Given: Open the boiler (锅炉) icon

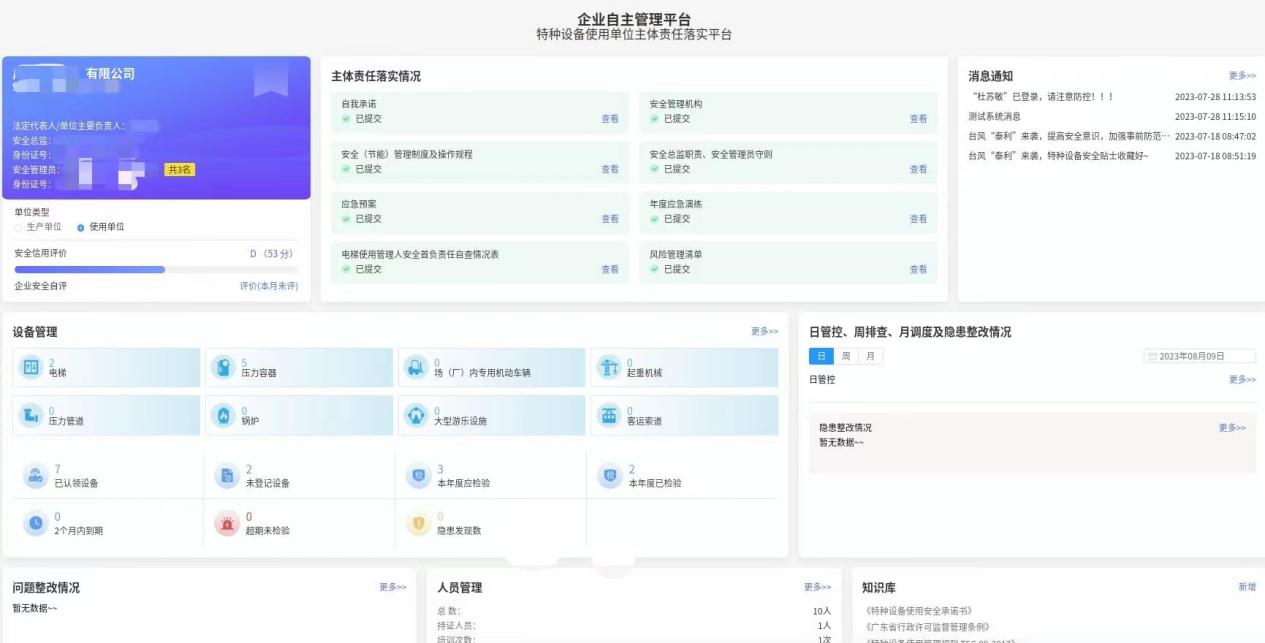Looking at the screenshot, I should pyautogui.click(x=223, y=415).
